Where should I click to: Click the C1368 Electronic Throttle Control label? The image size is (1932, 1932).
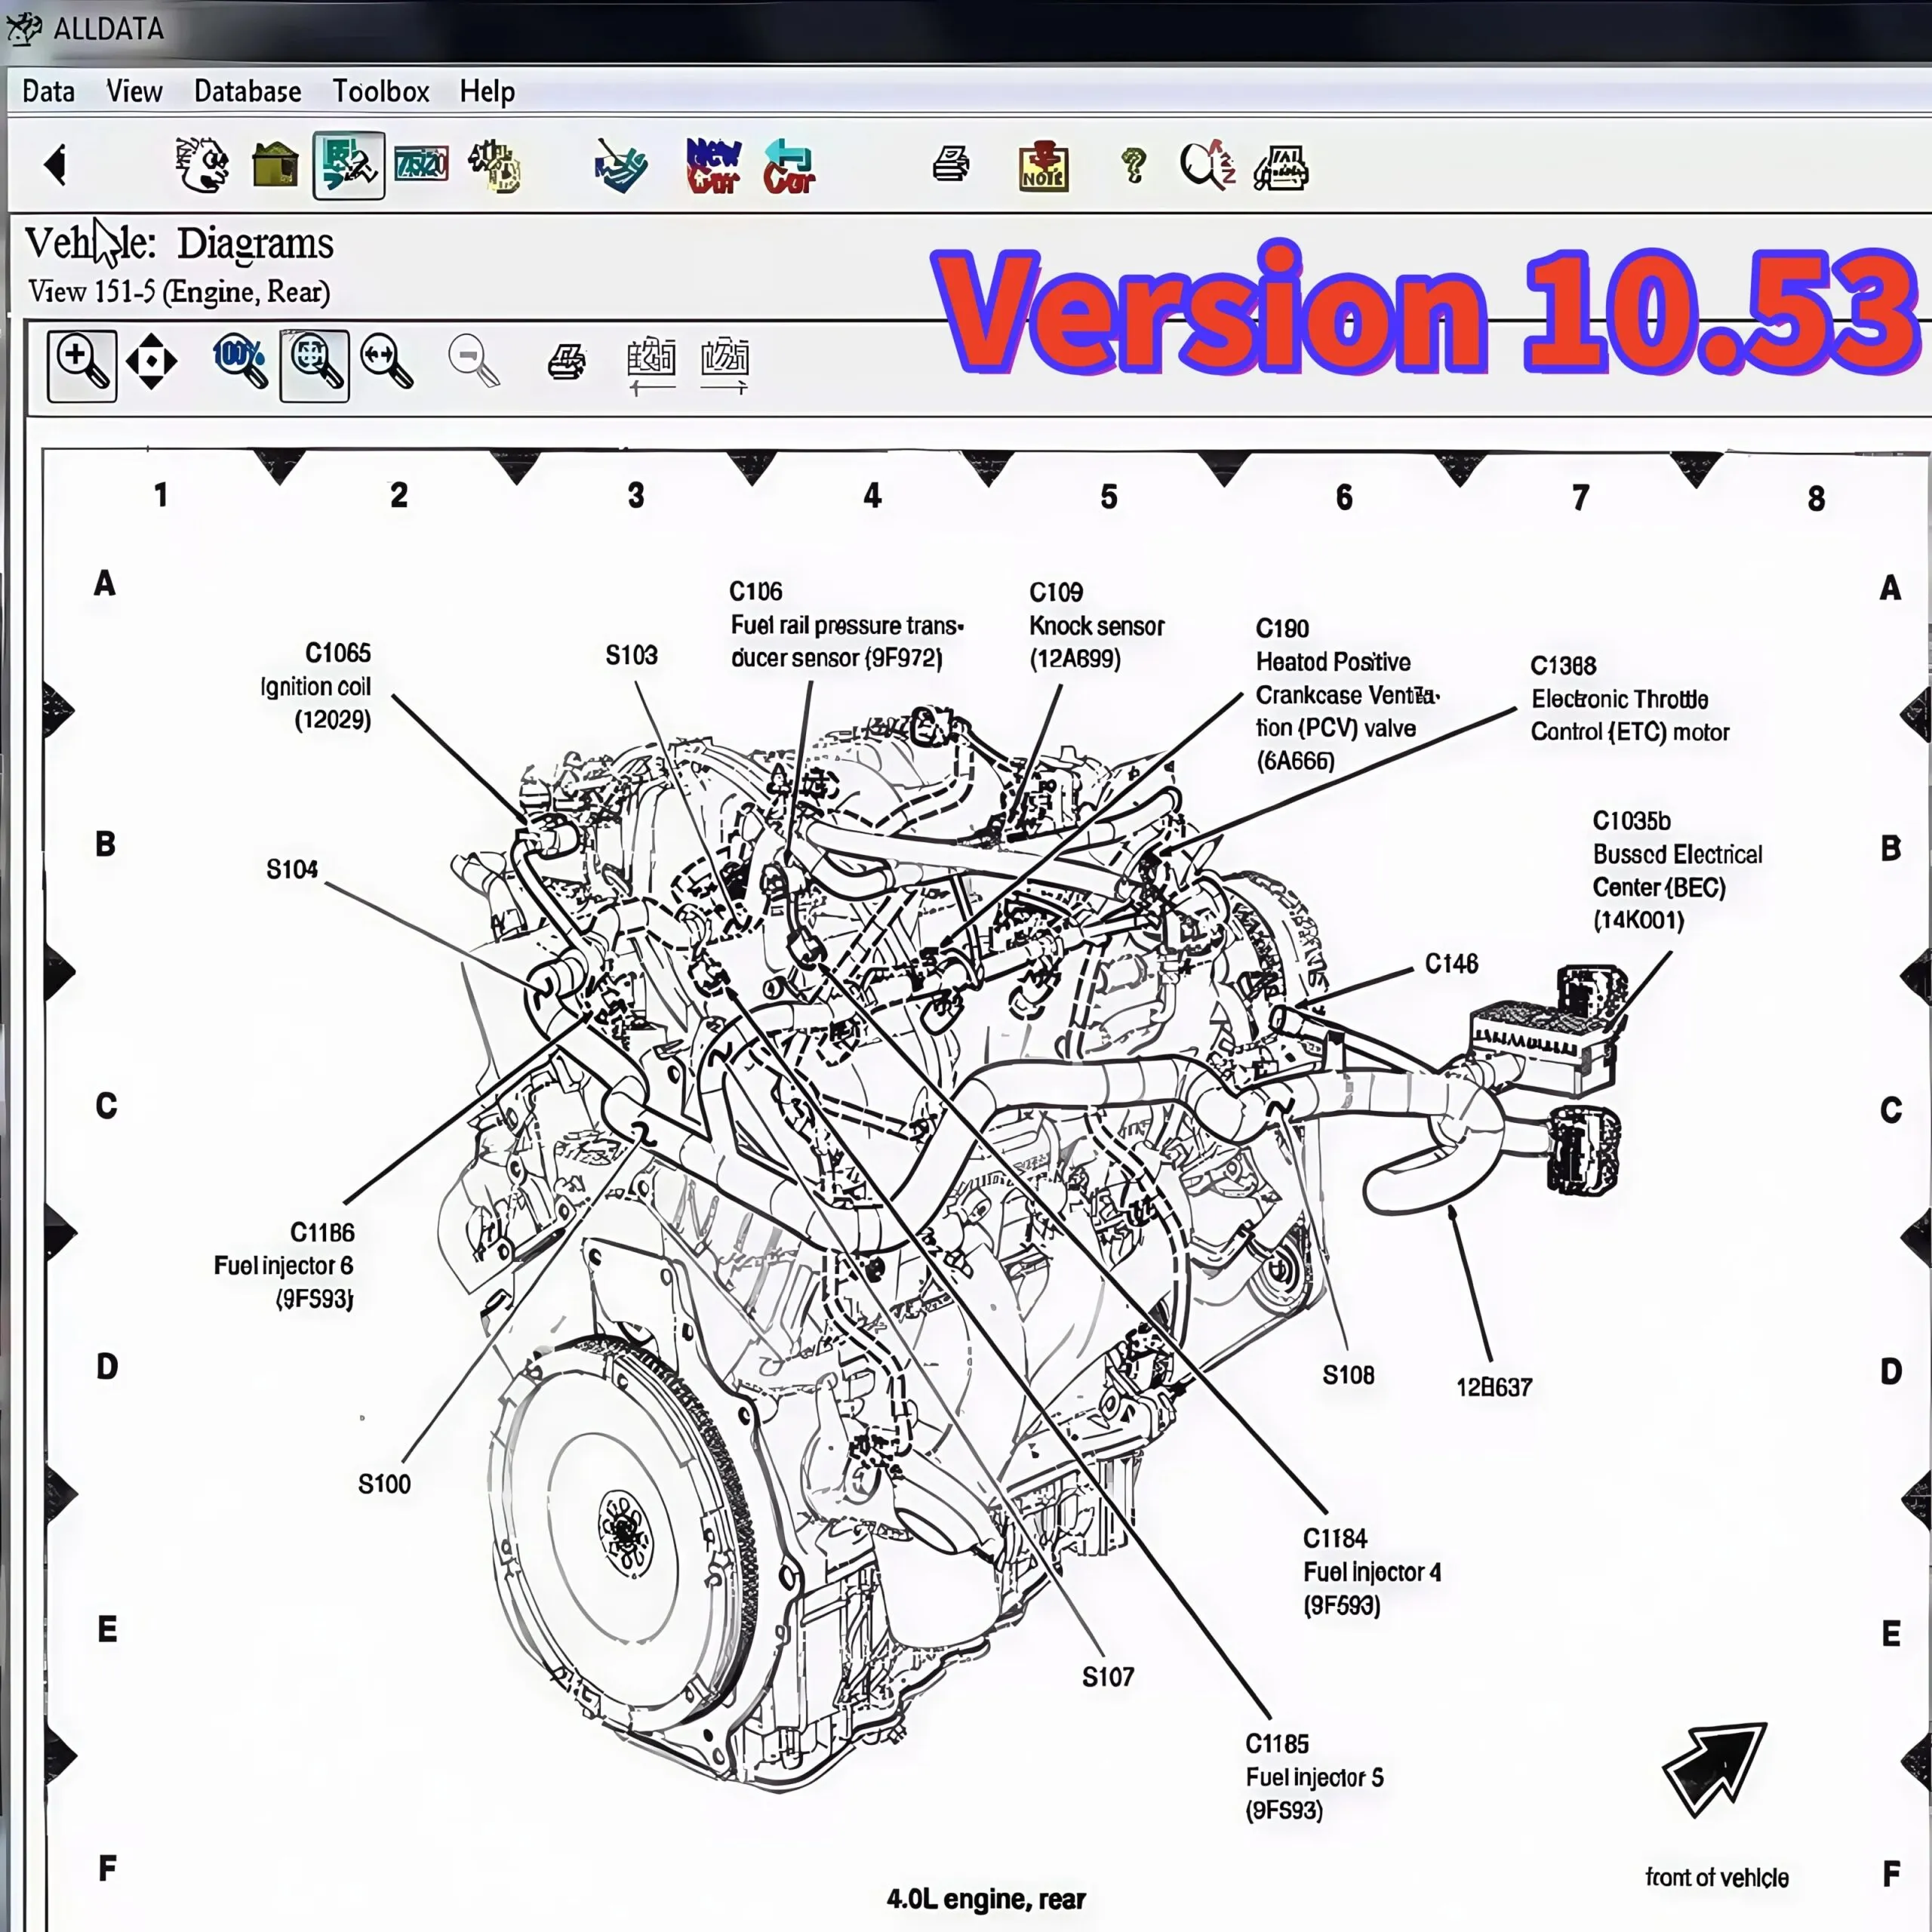click(1628, 699)
